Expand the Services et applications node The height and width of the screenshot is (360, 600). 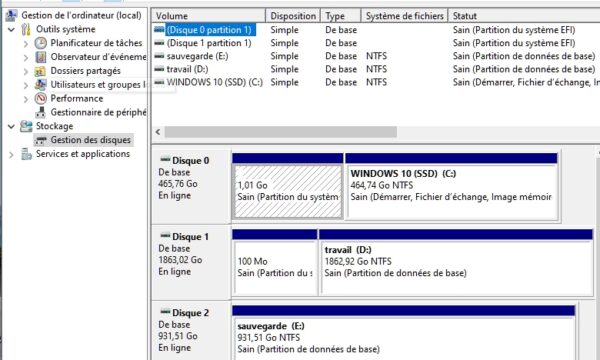[x=11, y=155]
